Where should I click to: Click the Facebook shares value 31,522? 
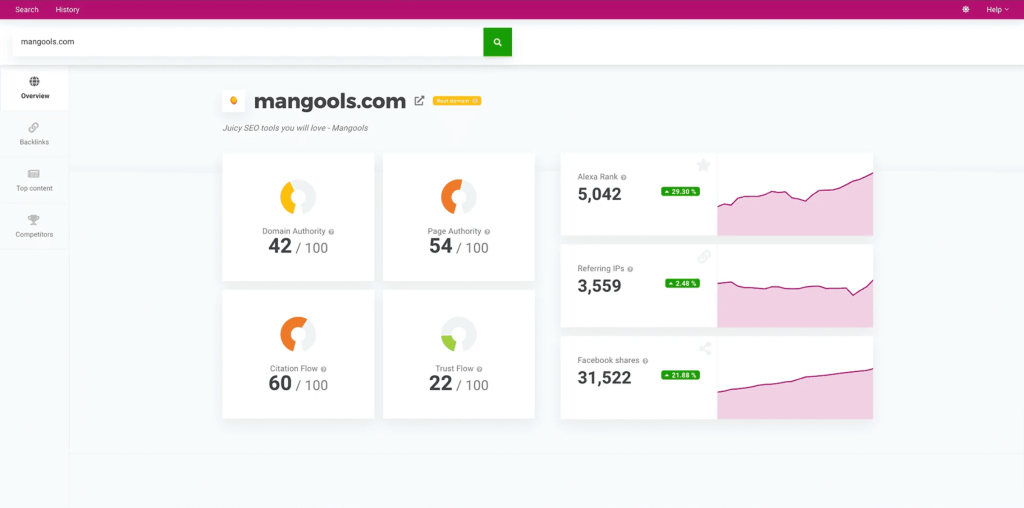point(604,378)
